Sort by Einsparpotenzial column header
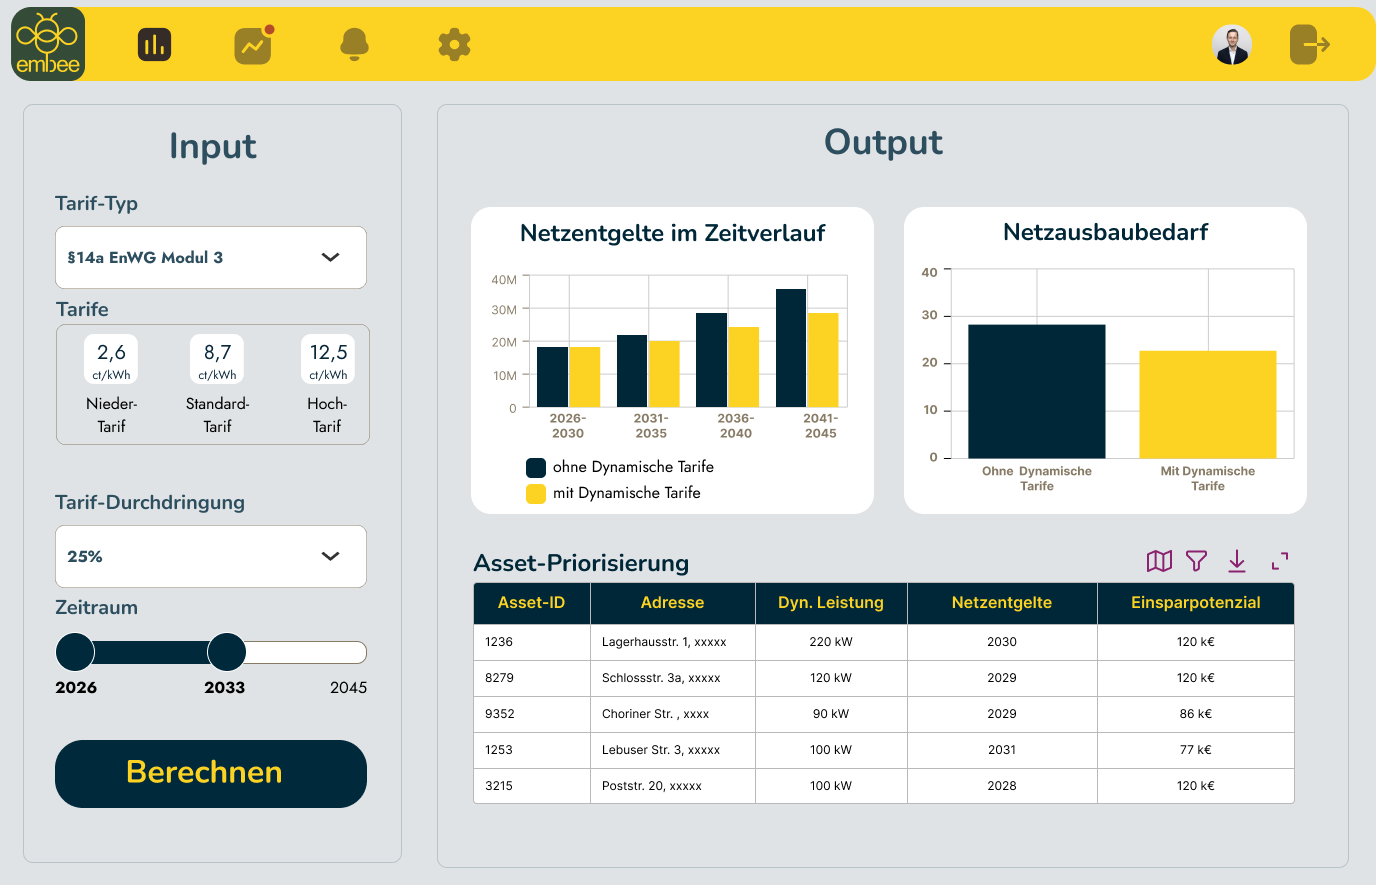 (1195, 603)
